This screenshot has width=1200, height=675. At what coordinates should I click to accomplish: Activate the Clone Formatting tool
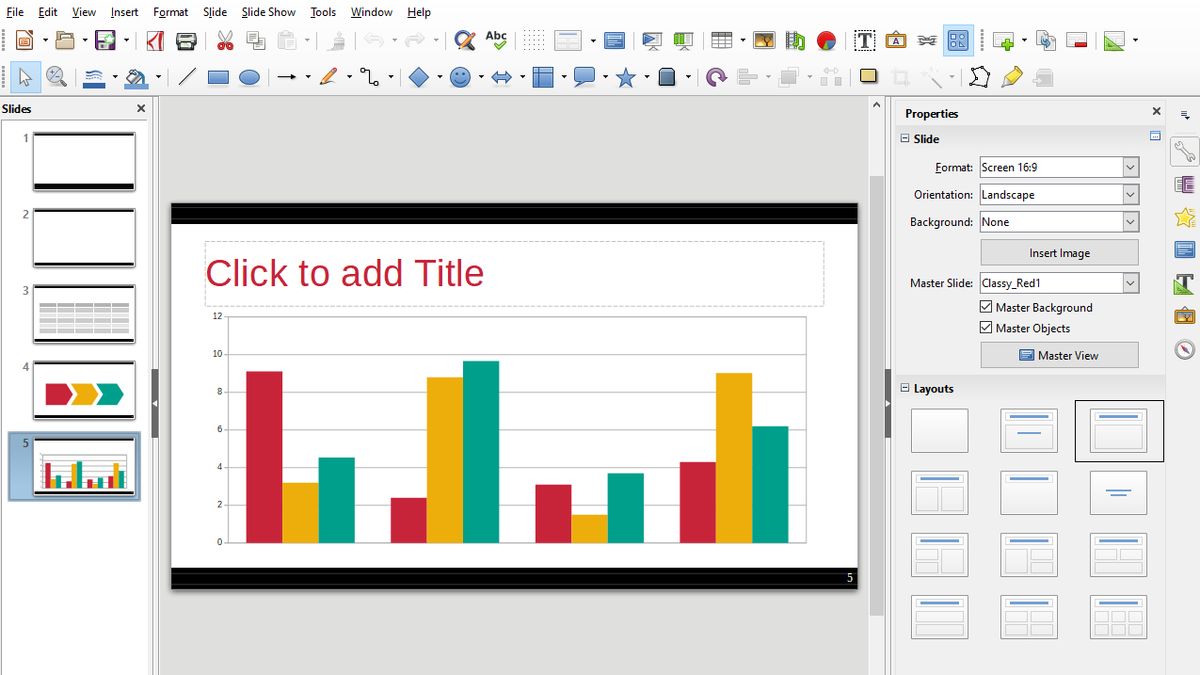tap(336, 40)
